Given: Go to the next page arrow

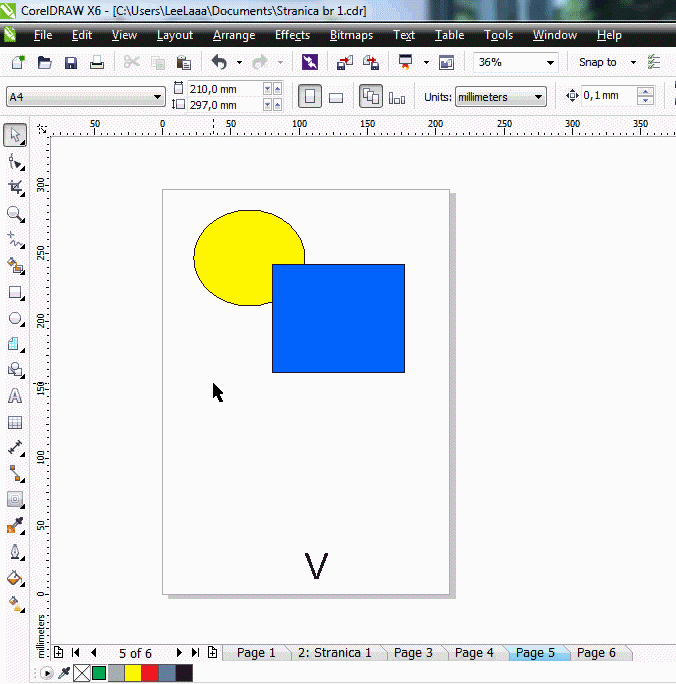Looking at the screenshot, I should [179, 653].
